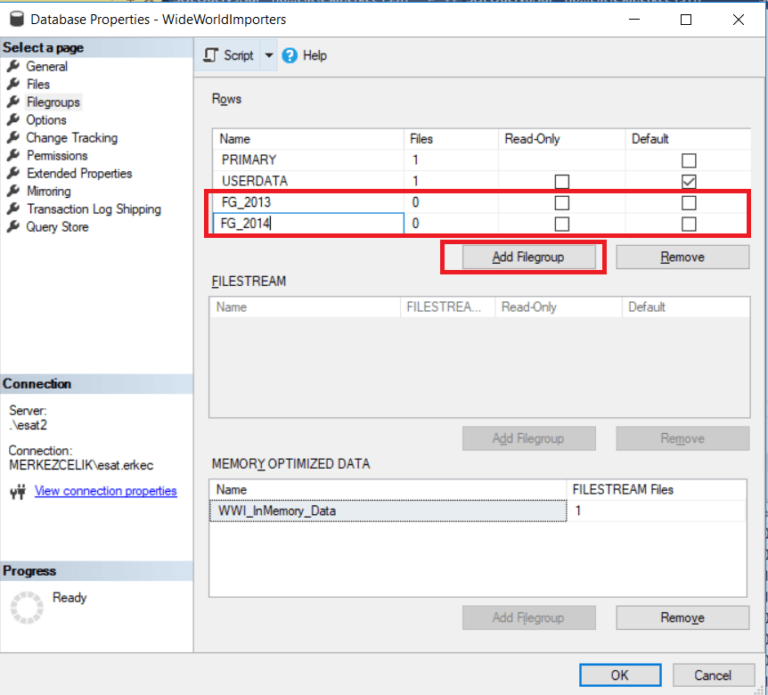Click the wrench icon beside Options
Screen dimensions: 768x695
[x=13, y=120]
